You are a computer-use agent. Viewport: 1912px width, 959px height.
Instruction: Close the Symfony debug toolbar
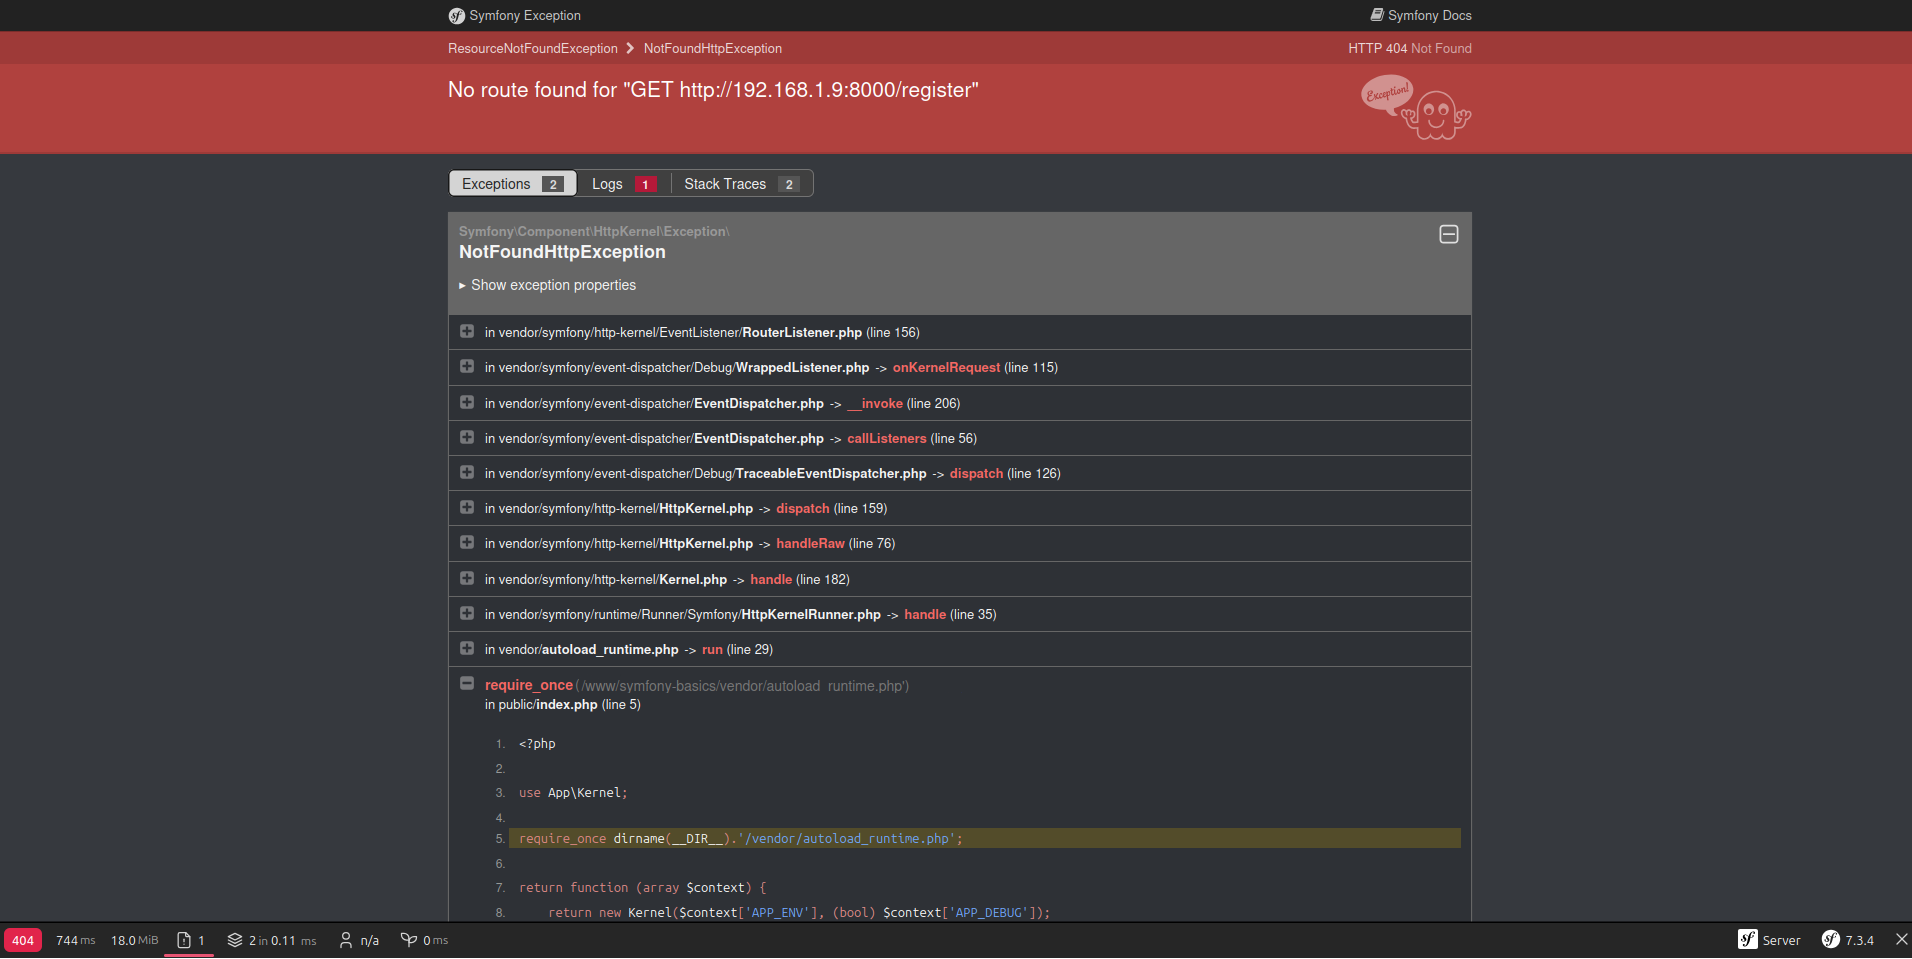point(1900,940)
